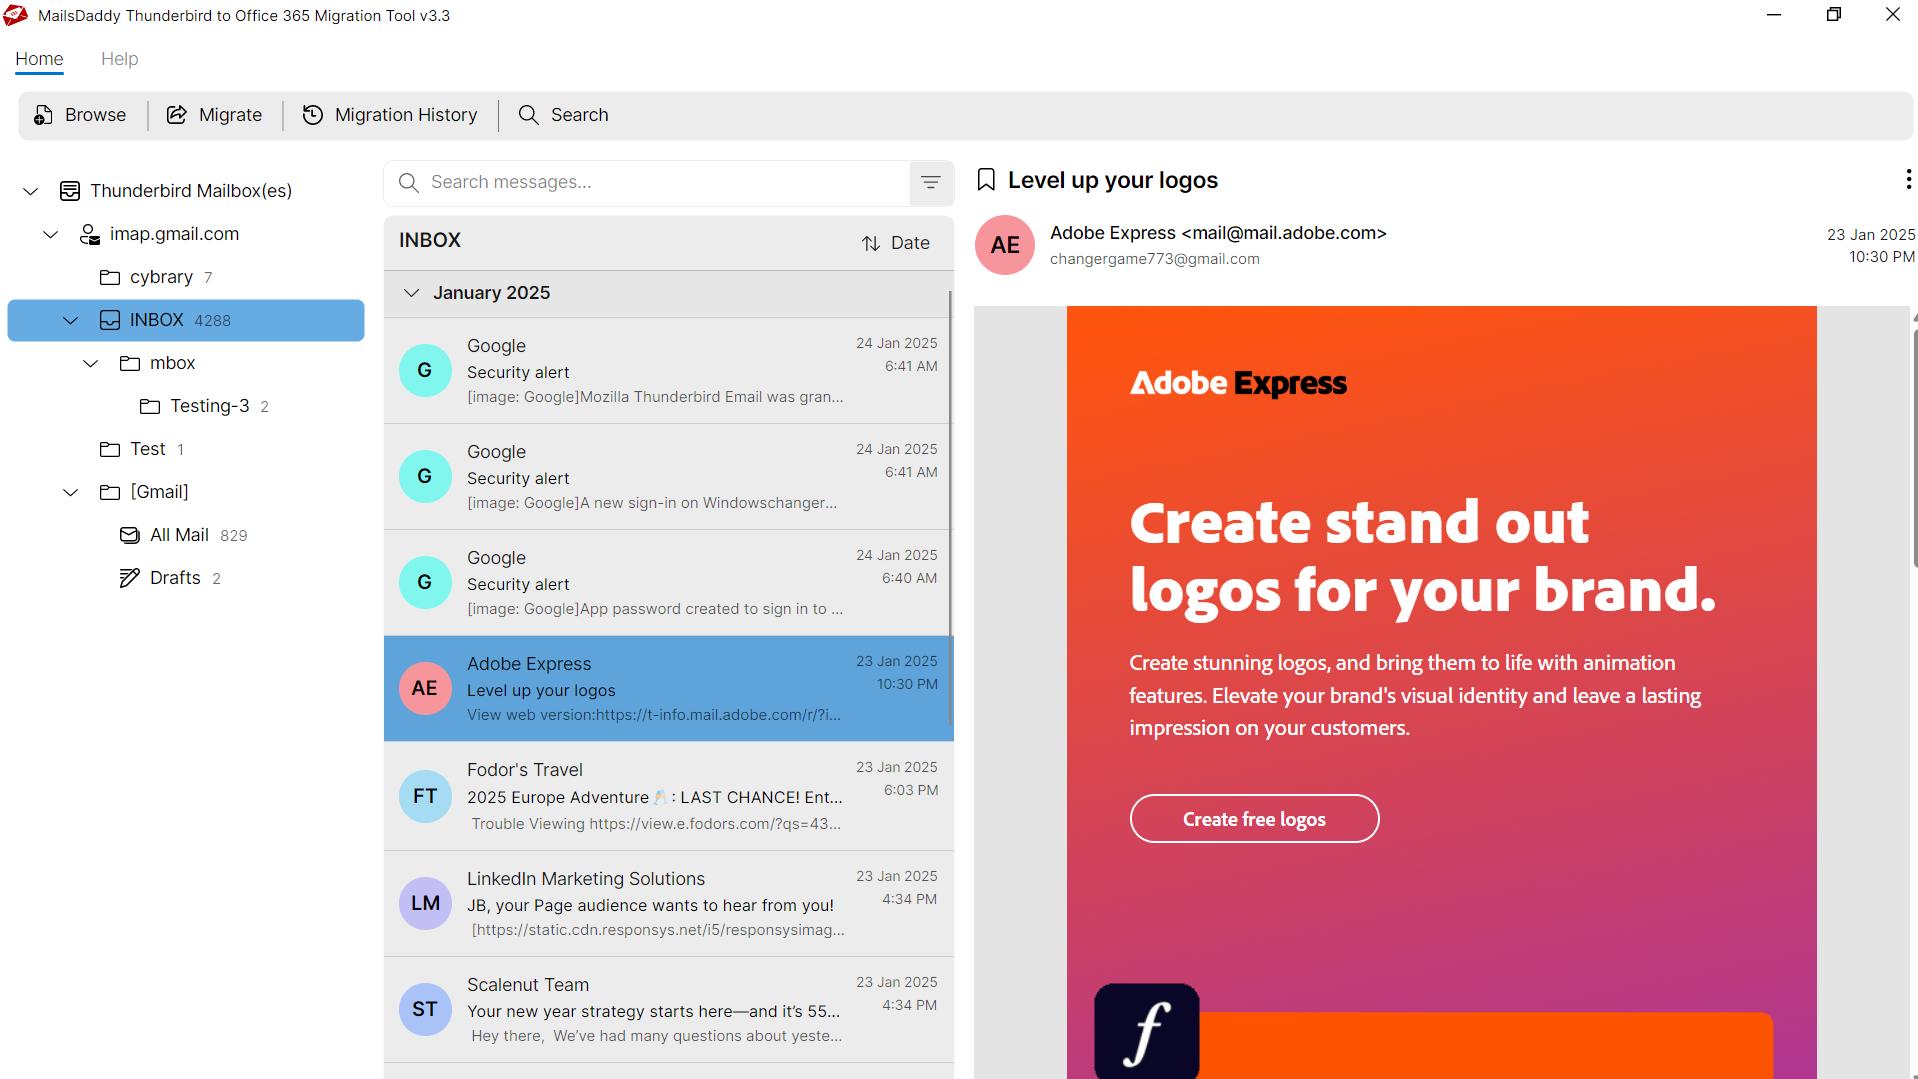
Task: Select the cybrary folder
Action: pyautogui.click(x=185, y=277)
